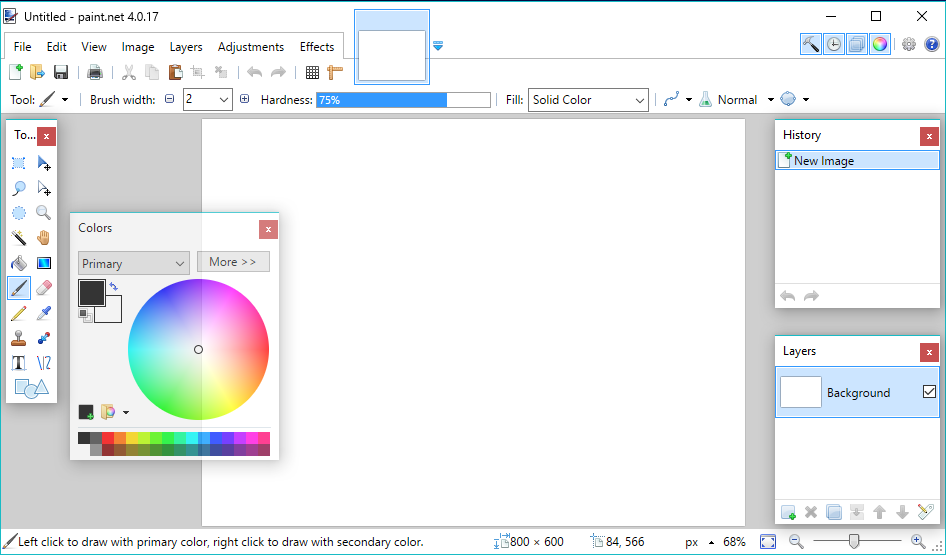
Task: Expand the Primary color selector dropdown
Action: 133,263
